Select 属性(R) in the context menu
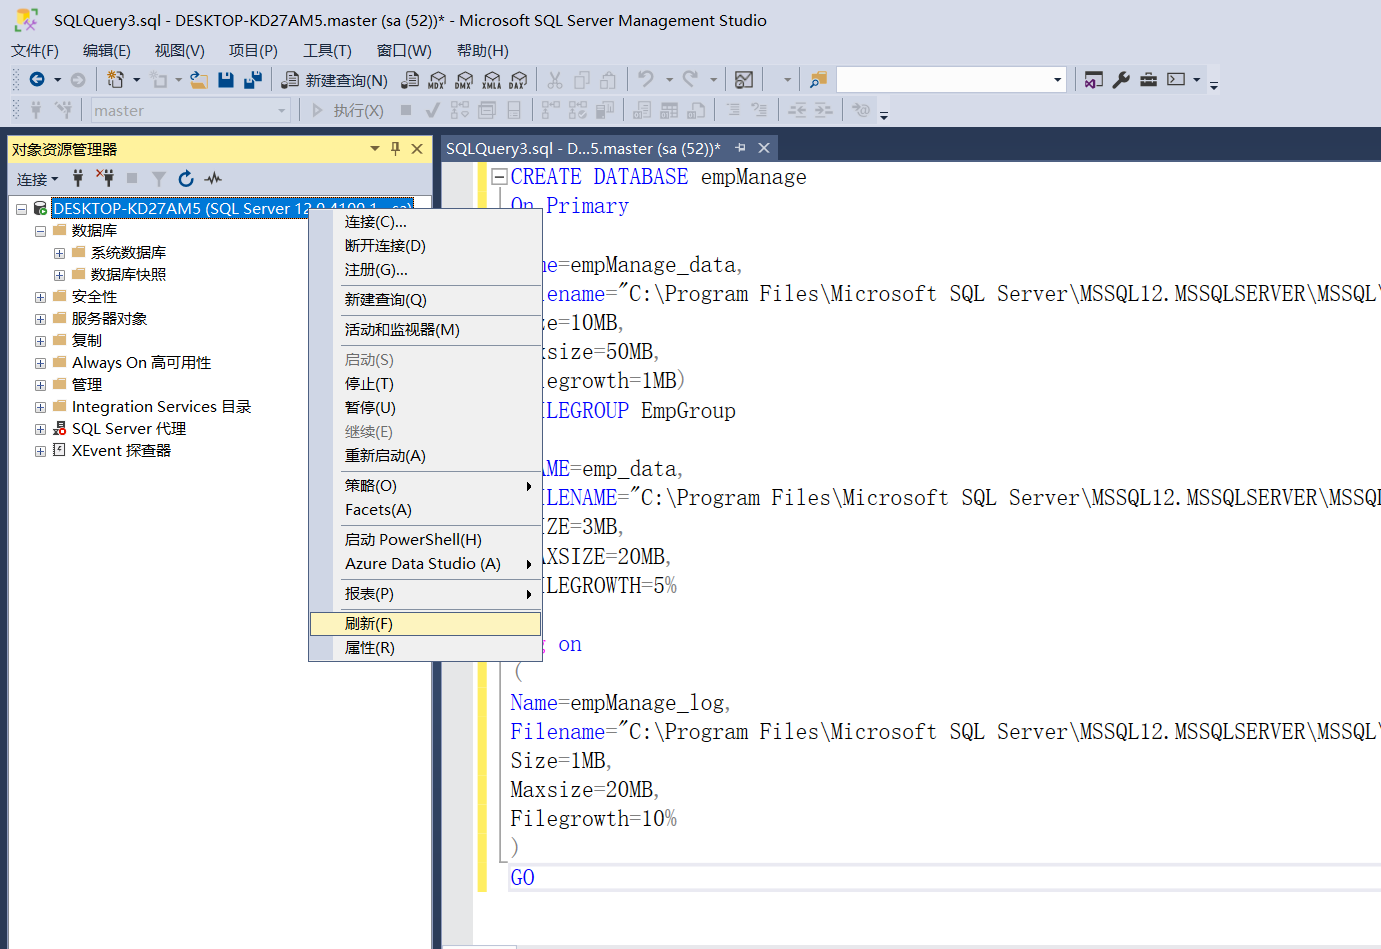Viewport: 1381px width, 949px height. [x=426, y=648]
